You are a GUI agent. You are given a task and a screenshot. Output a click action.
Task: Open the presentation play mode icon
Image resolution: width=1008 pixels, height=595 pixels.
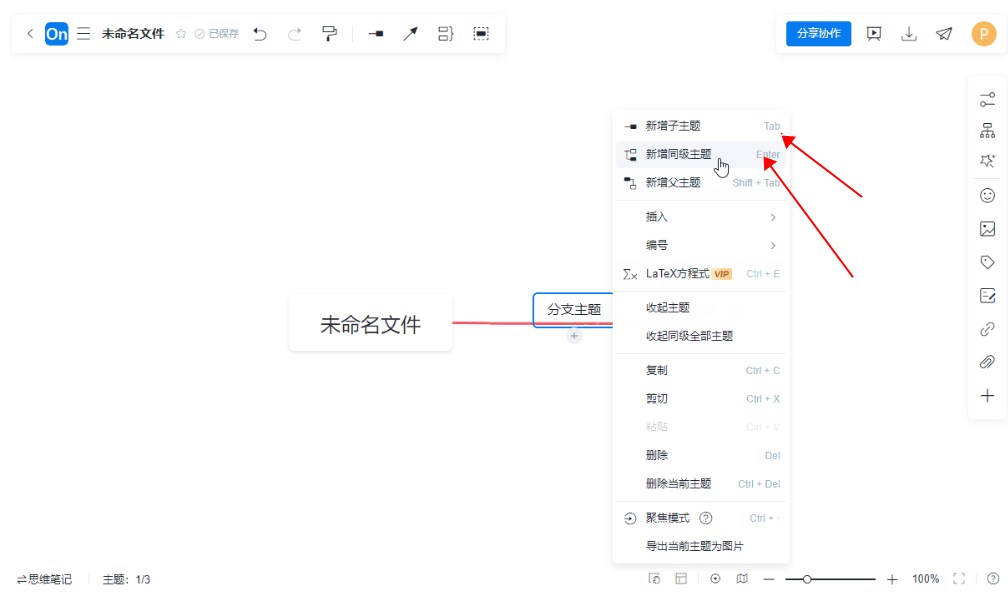pos(874,34)
